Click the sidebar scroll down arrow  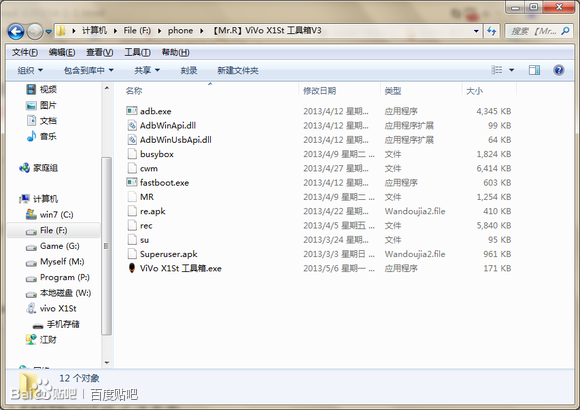(x=107, y=363)
